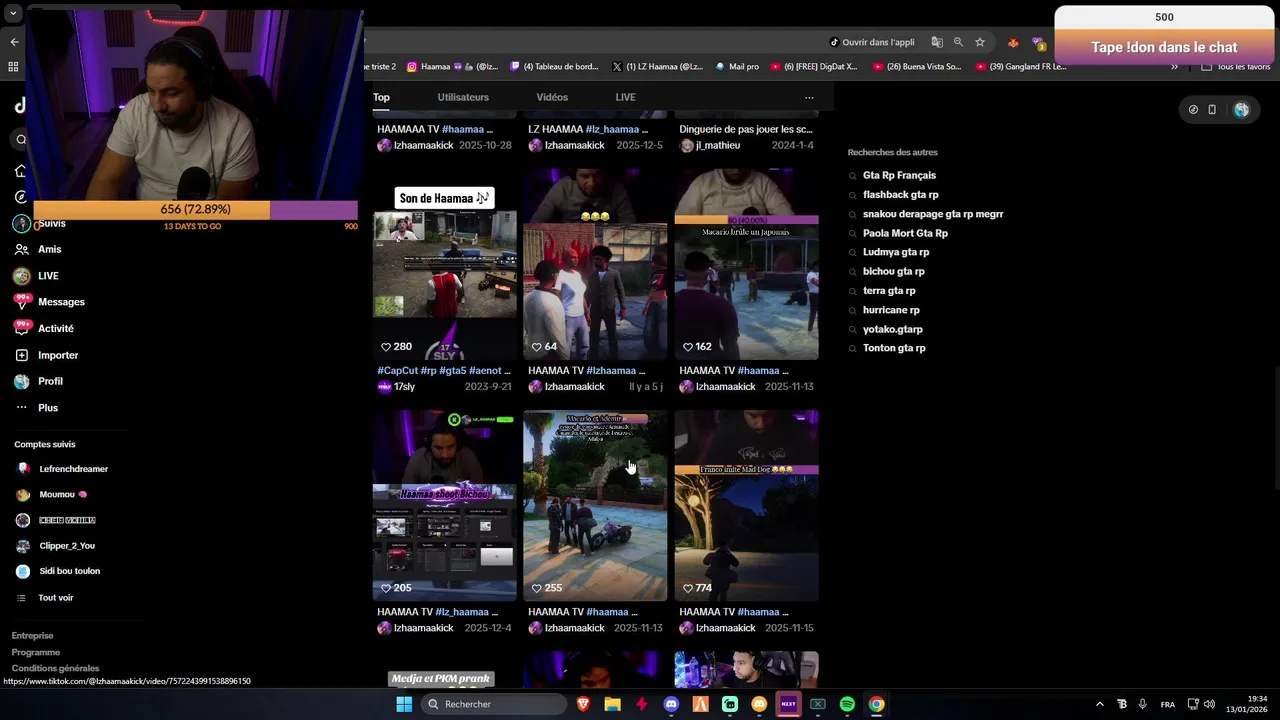
Task: Open the Macario brûle un japonais video
Action: [x=746, y=264]
